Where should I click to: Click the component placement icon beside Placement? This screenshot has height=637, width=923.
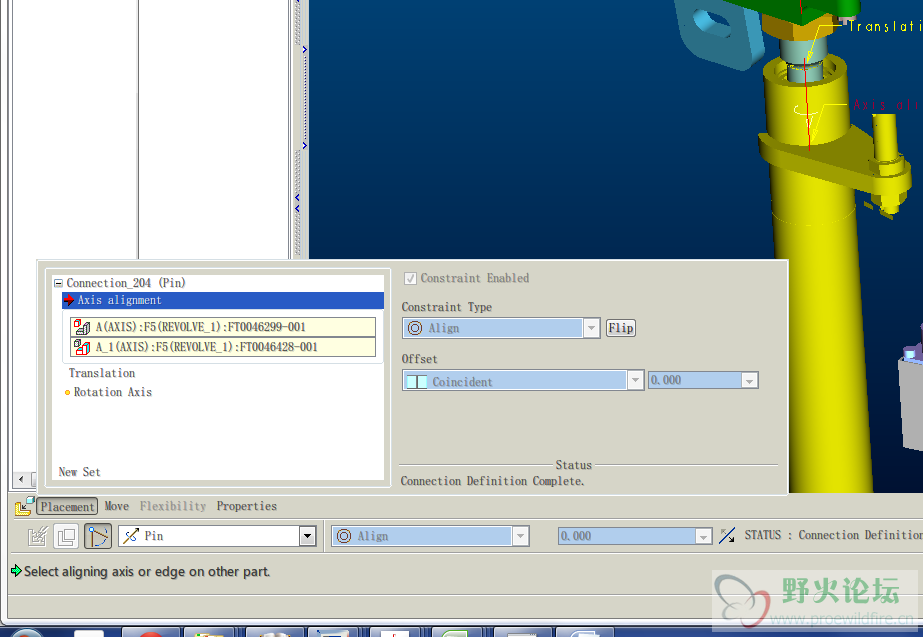24,506
